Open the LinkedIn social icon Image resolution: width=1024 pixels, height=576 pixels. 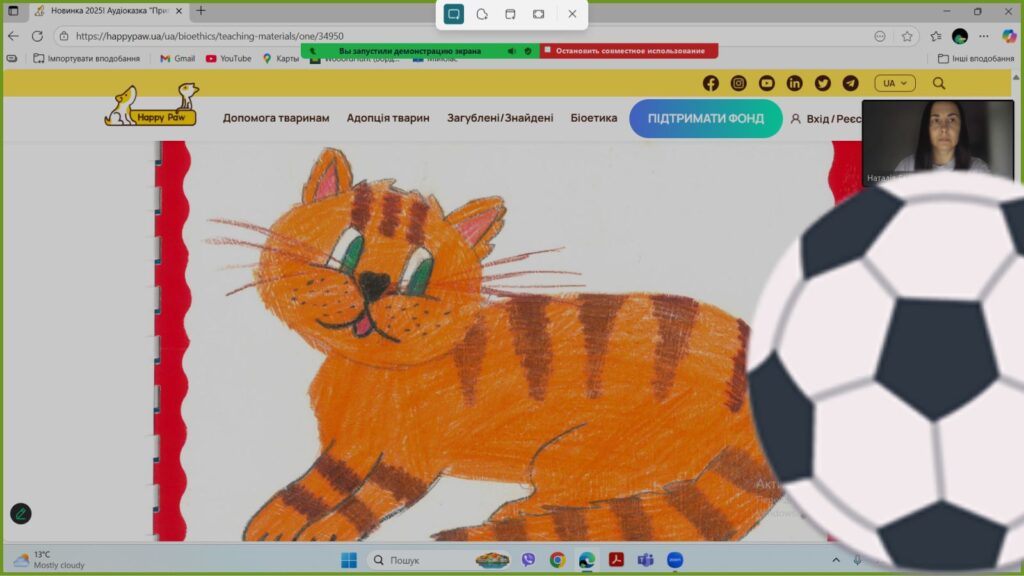click(x=794, y=83)
